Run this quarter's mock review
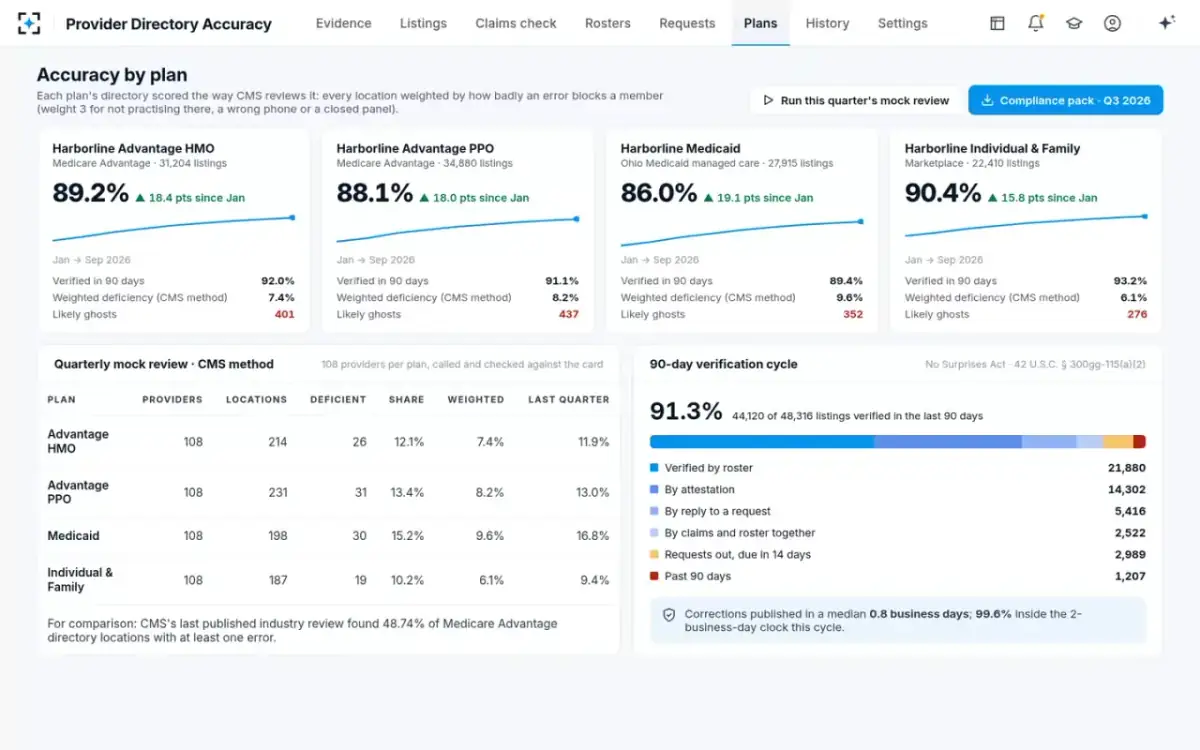This screenshot has height=750, width=1200. [855, 100]
